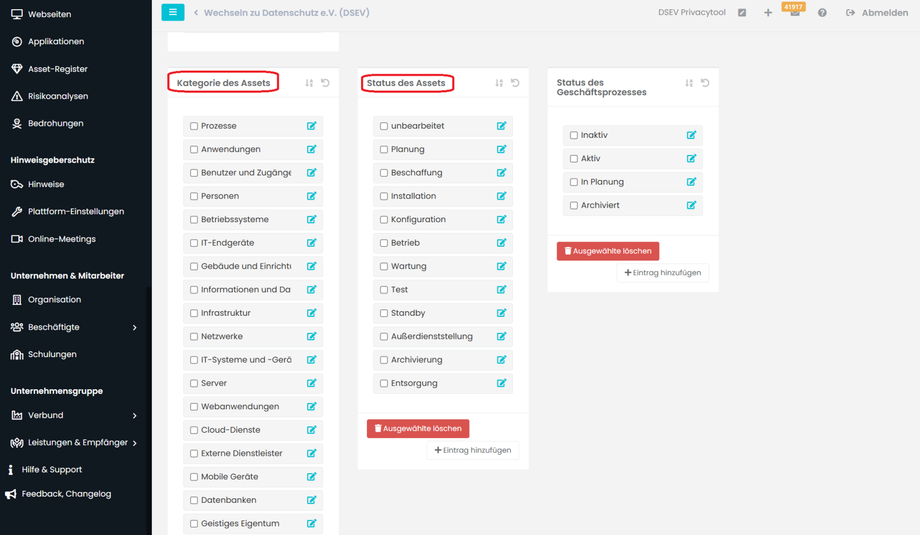The width and height of the screenshot is (920, 535).
Task: Add entry to Status des Geschäftsprozesses
Action: pyautogui.click(x=662, y=273)
